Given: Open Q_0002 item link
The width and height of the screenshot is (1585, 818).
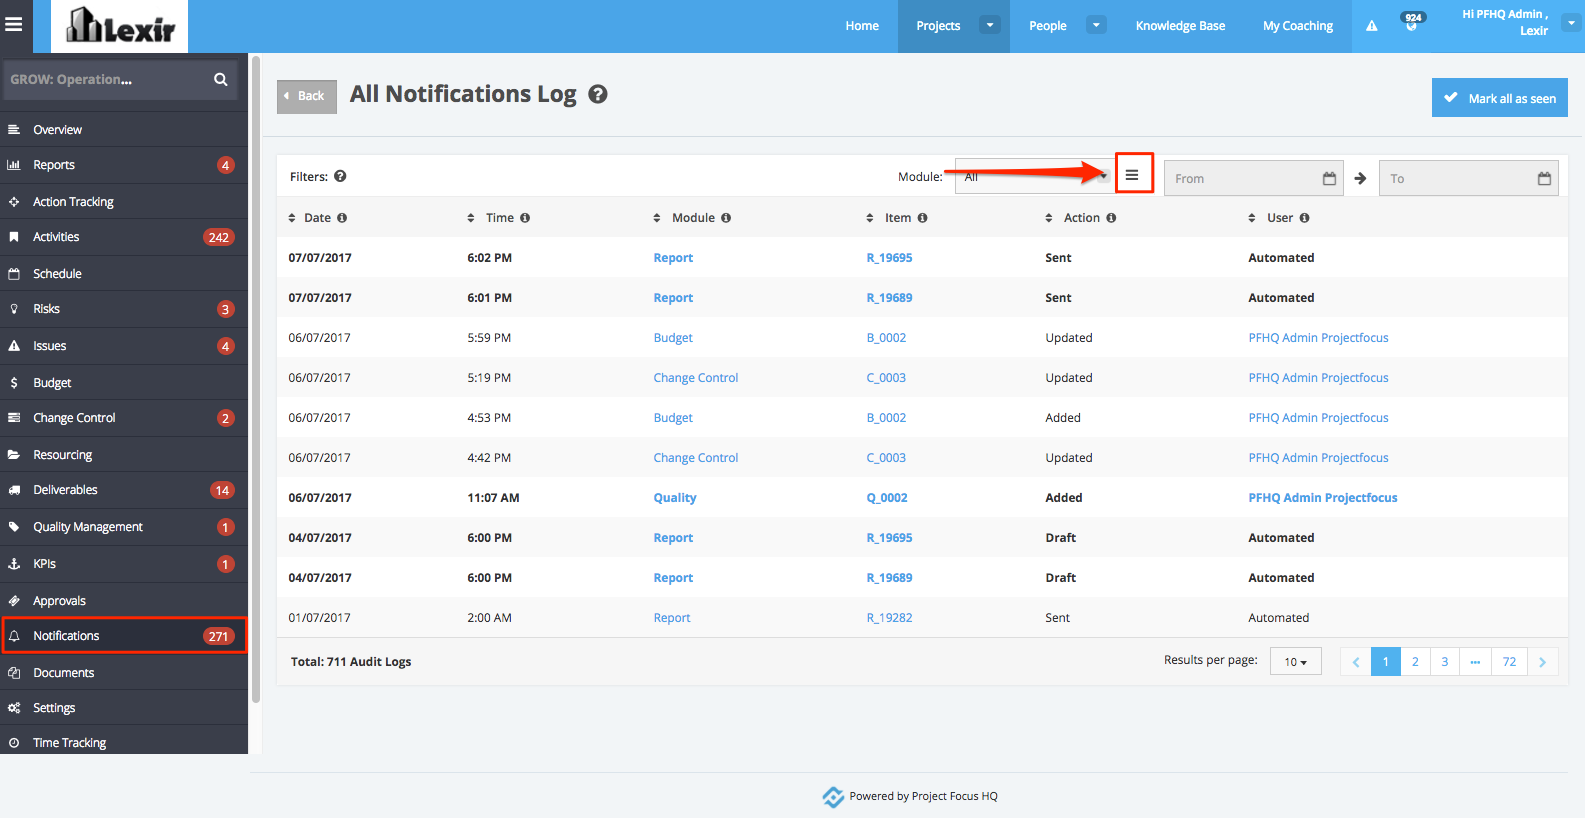Looking at the screenshot, I should point(887,498).
